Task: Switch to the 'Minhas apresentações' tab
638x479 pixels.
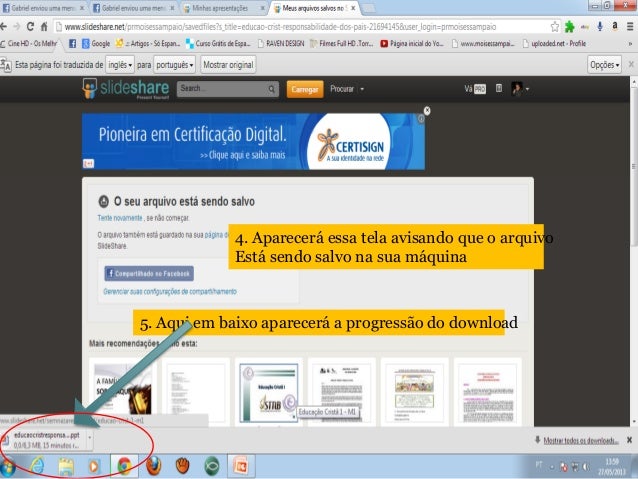Action: [223, 8]
